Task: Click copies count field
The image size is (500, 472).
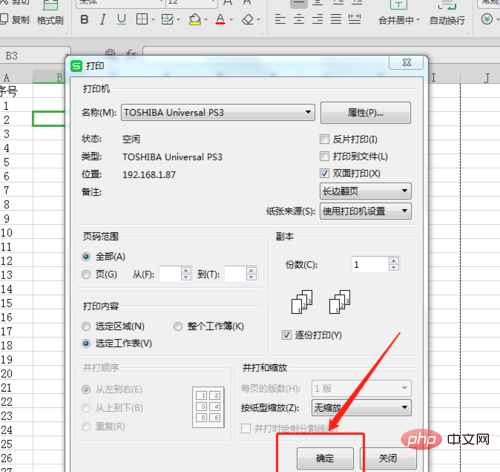Action: [370, 265]
